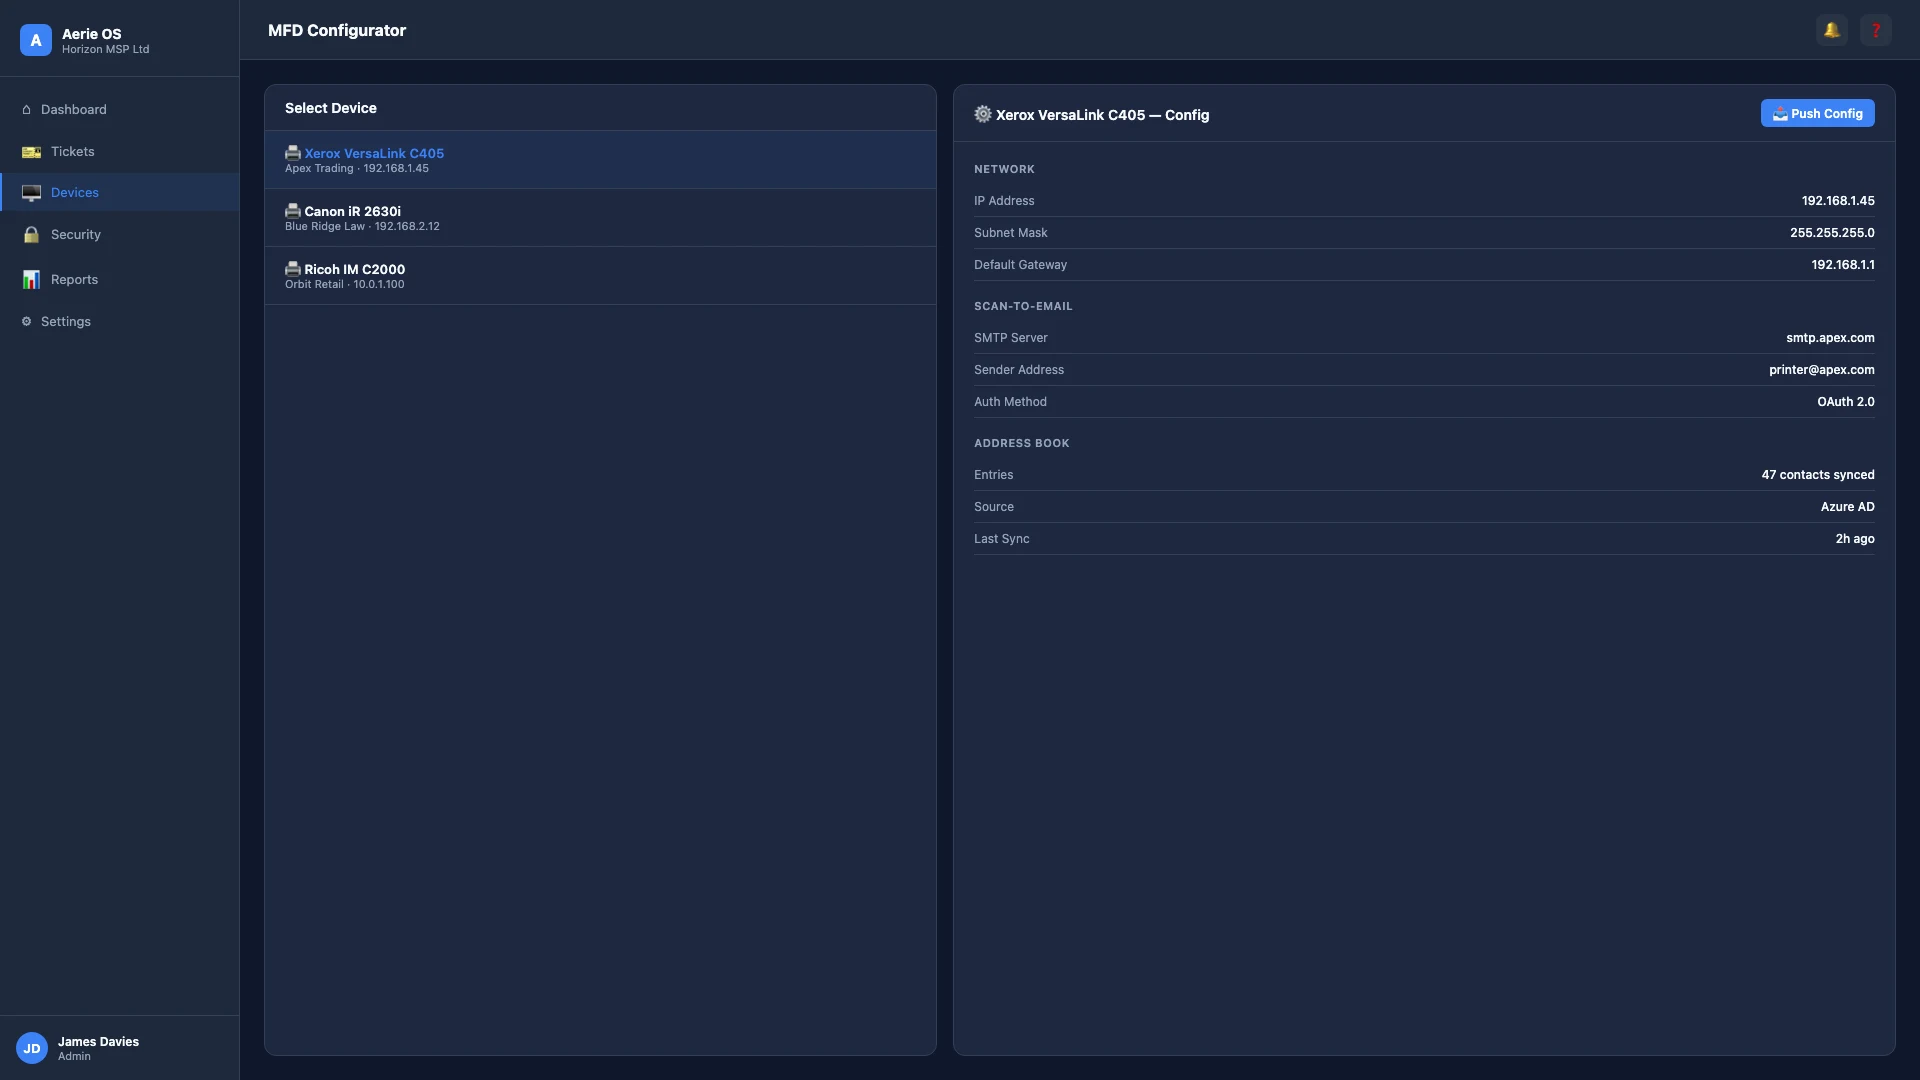Image resolution: width=1920 pixels, height=1080 pixels.
Task: Click the Aerie OS logo badge
Action: click(36, 40)
